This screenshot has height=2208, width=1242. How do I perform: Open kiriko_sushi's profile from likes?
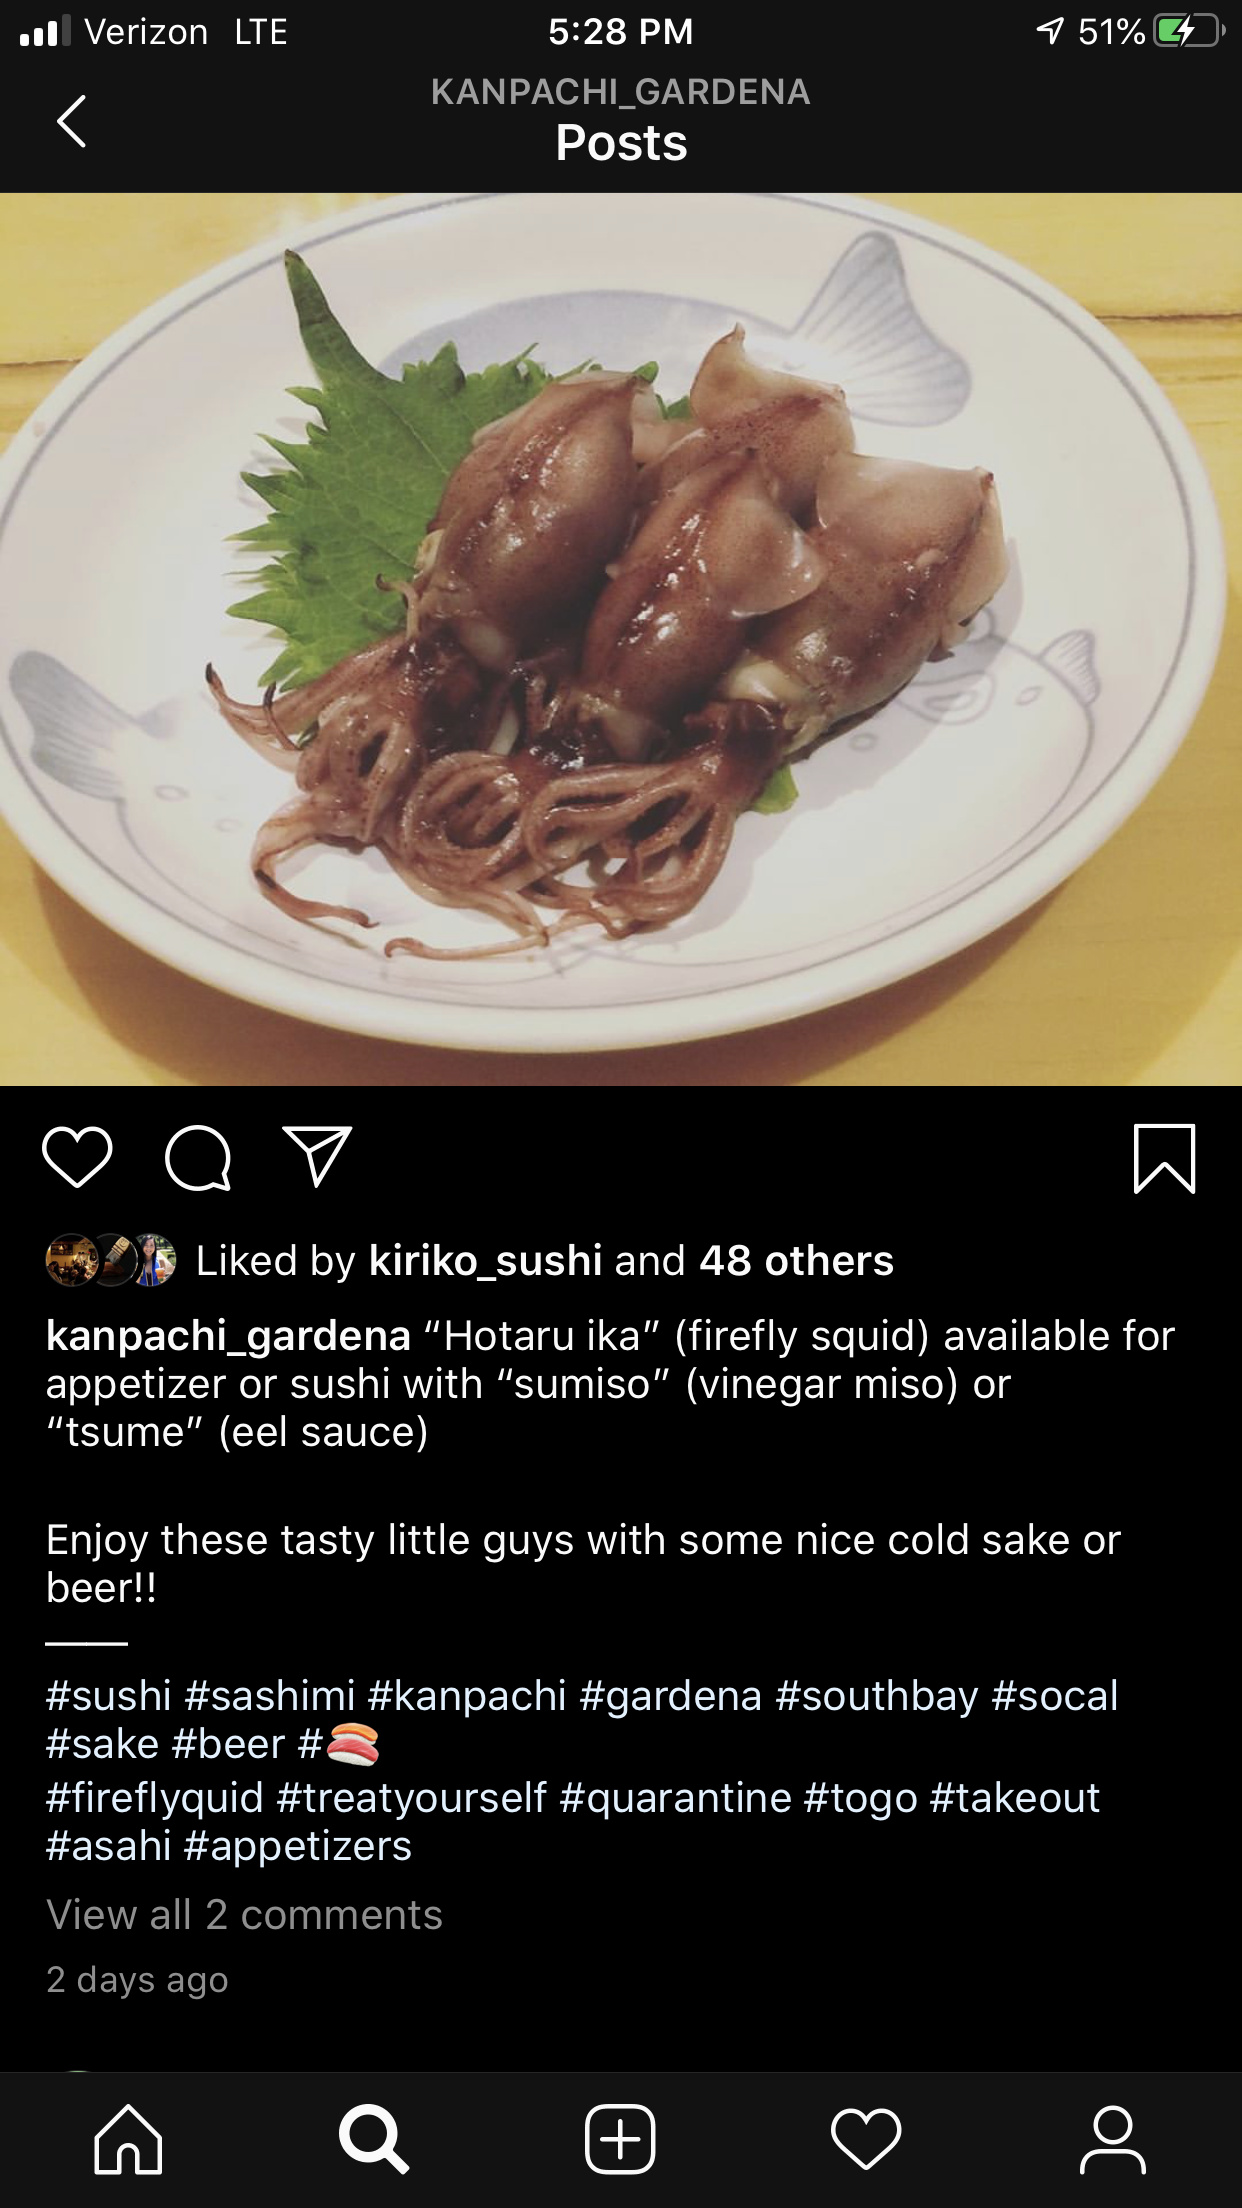tap(485, 1260)
